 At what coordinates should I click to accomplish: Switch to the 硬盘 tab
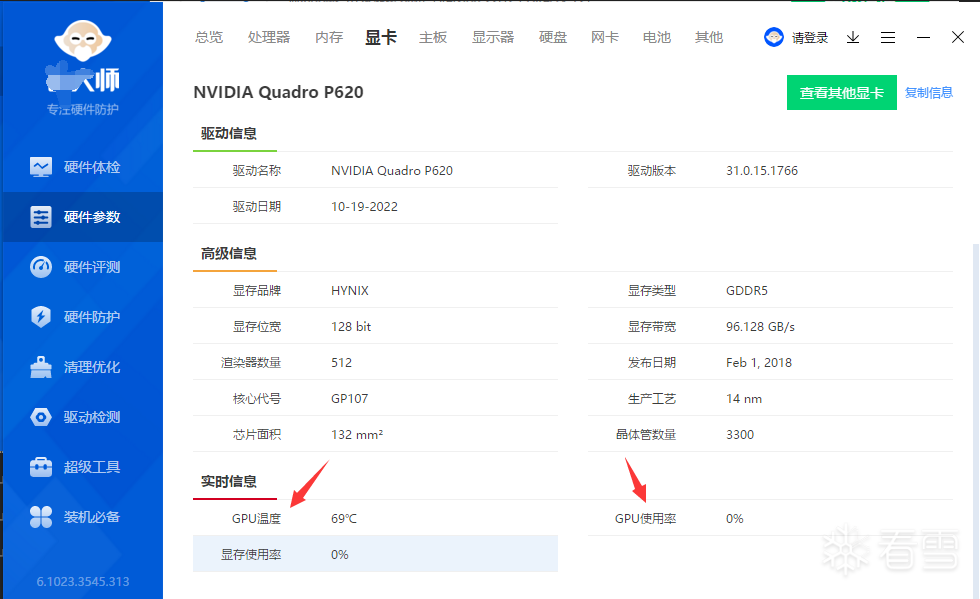pyautogui.click(x=552, y=38)
